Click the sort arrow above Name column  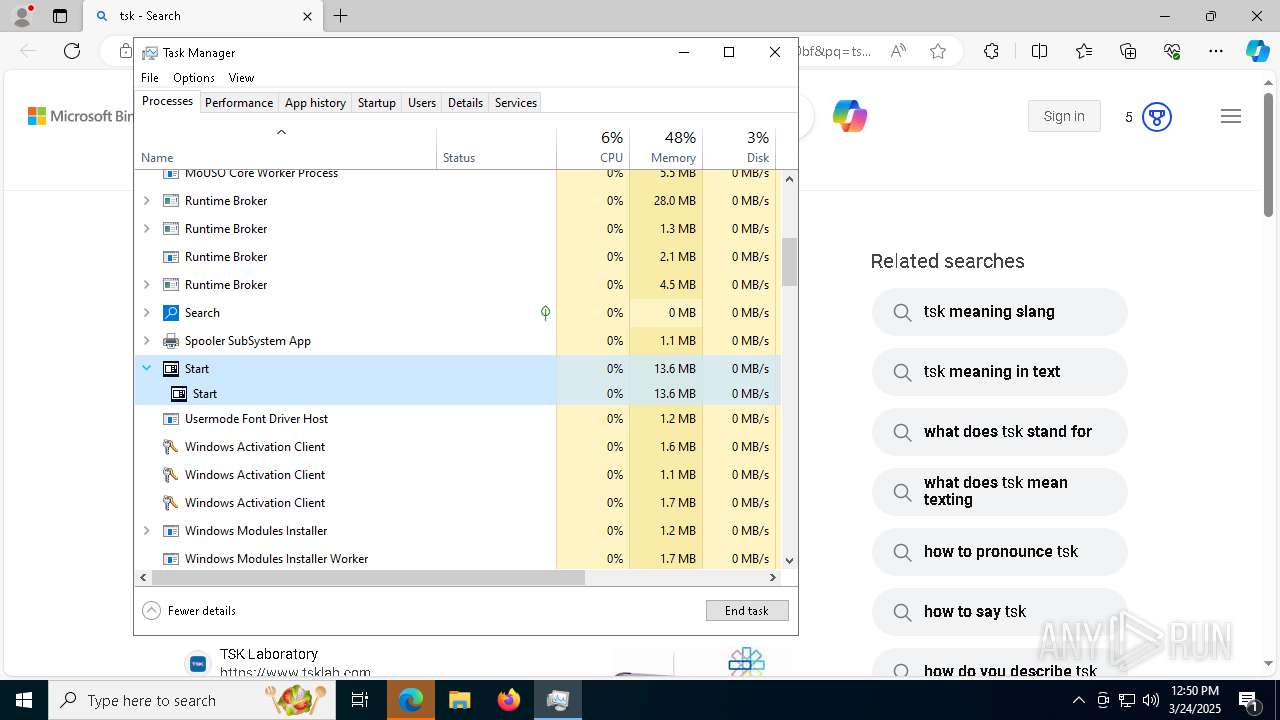tap(282, 132)
